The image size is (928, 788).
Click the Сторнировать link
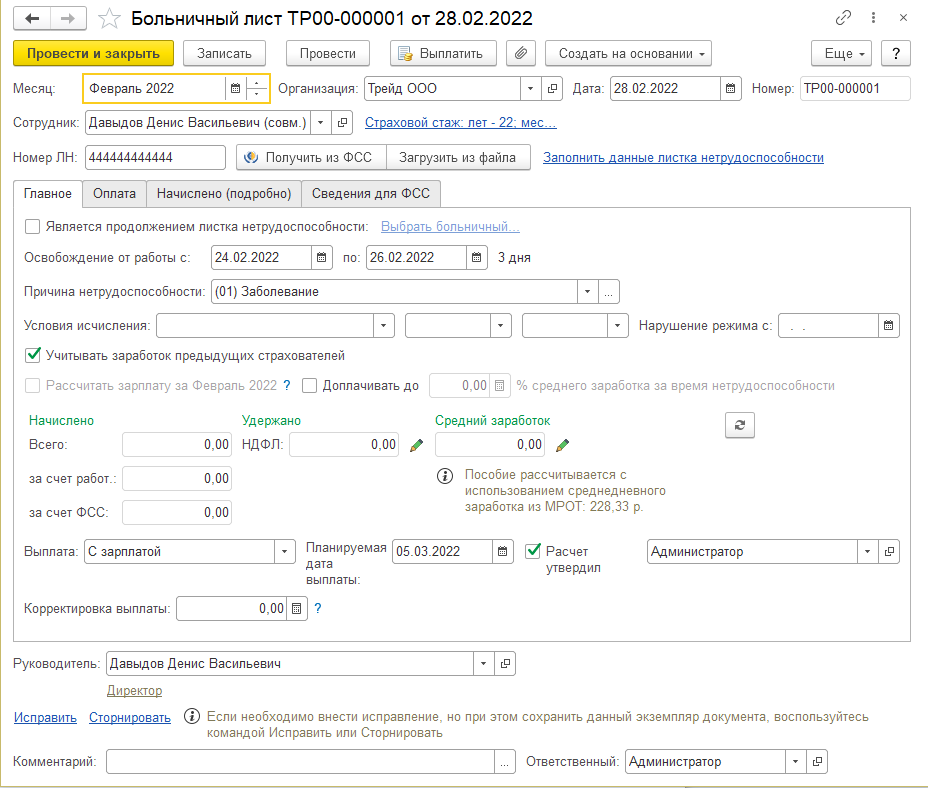point(130,717)
